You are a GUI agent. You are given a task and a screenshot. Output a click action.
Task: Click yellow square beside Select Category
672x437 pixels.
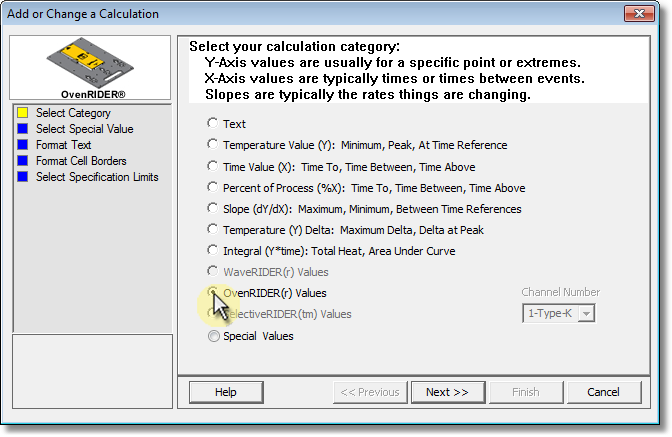tap(23, 113)
